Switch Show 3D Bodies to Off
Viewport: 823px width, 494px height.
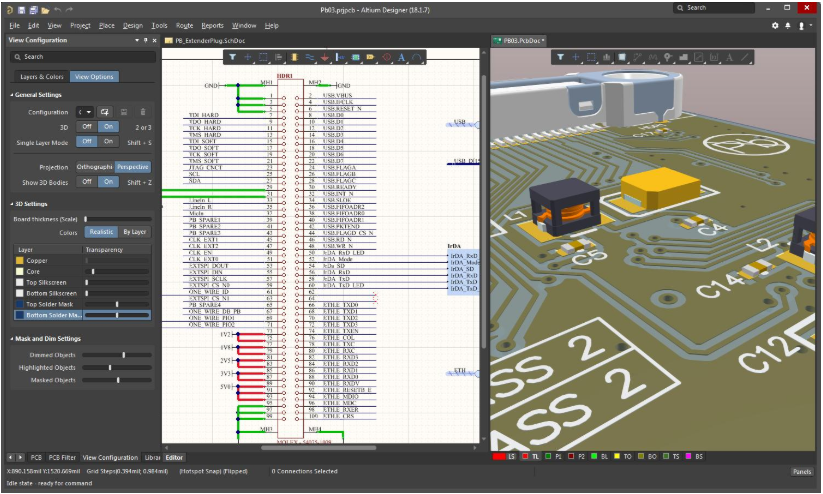(87, 182)
